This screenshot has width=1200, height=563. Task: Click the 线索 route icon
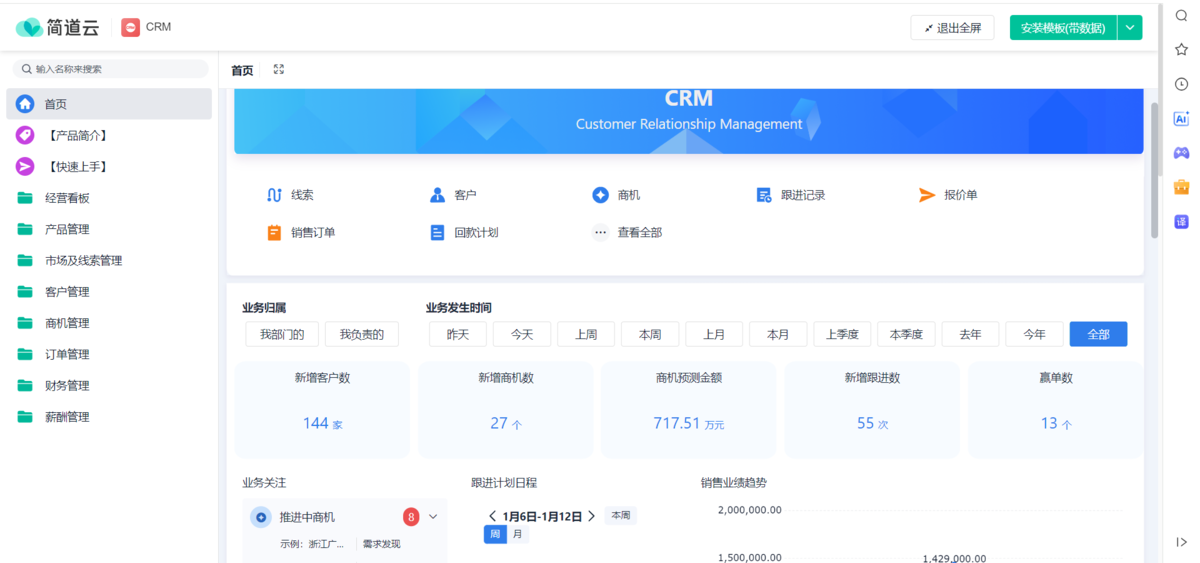274,195
